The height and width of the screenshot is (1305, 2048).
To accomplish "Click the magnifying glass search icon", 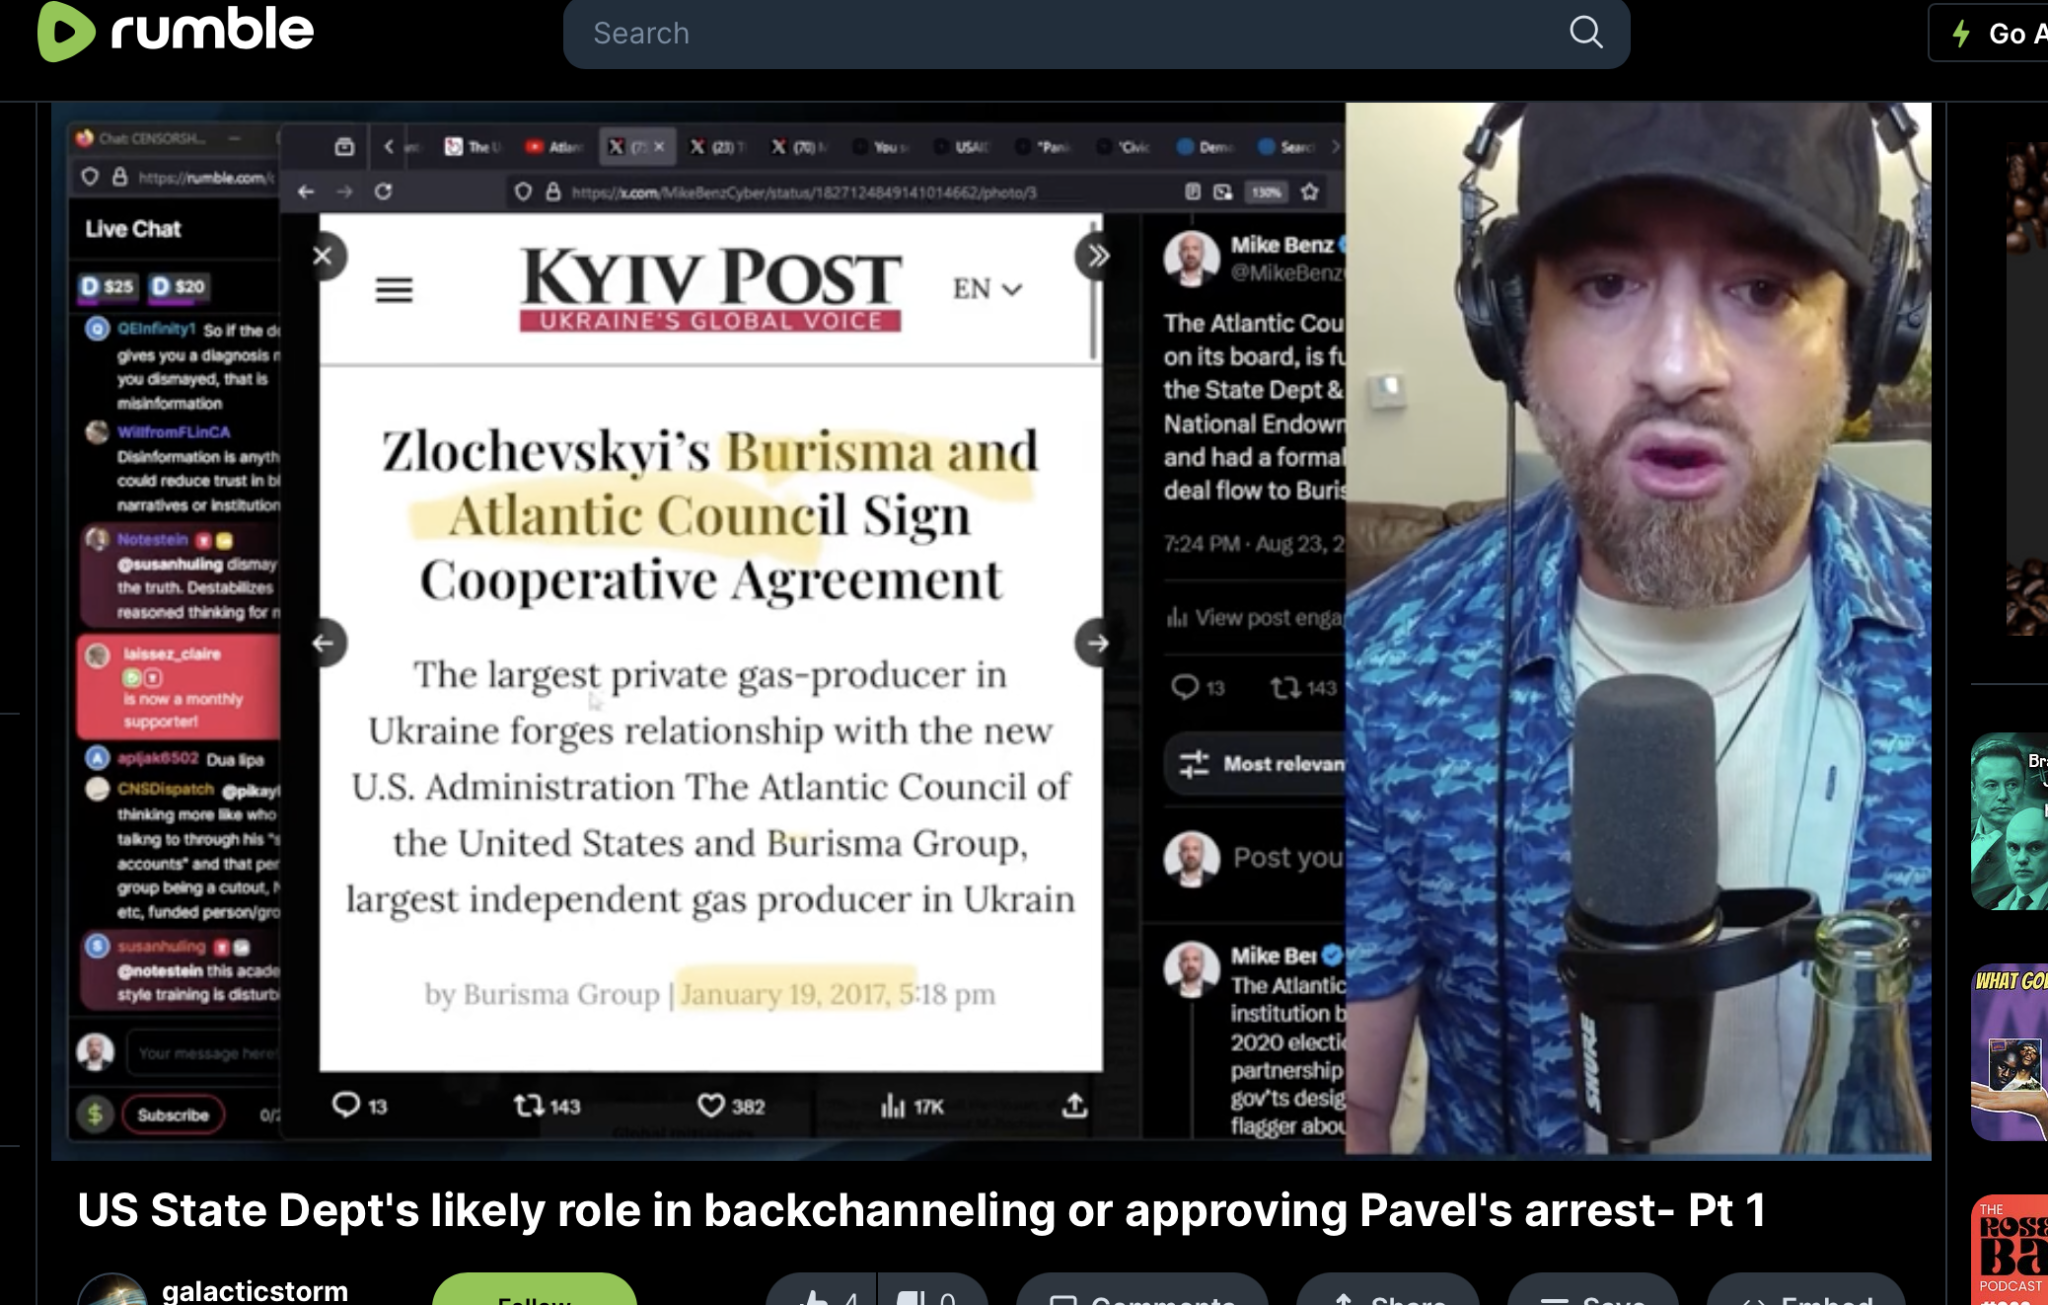I will [1585, 32].
